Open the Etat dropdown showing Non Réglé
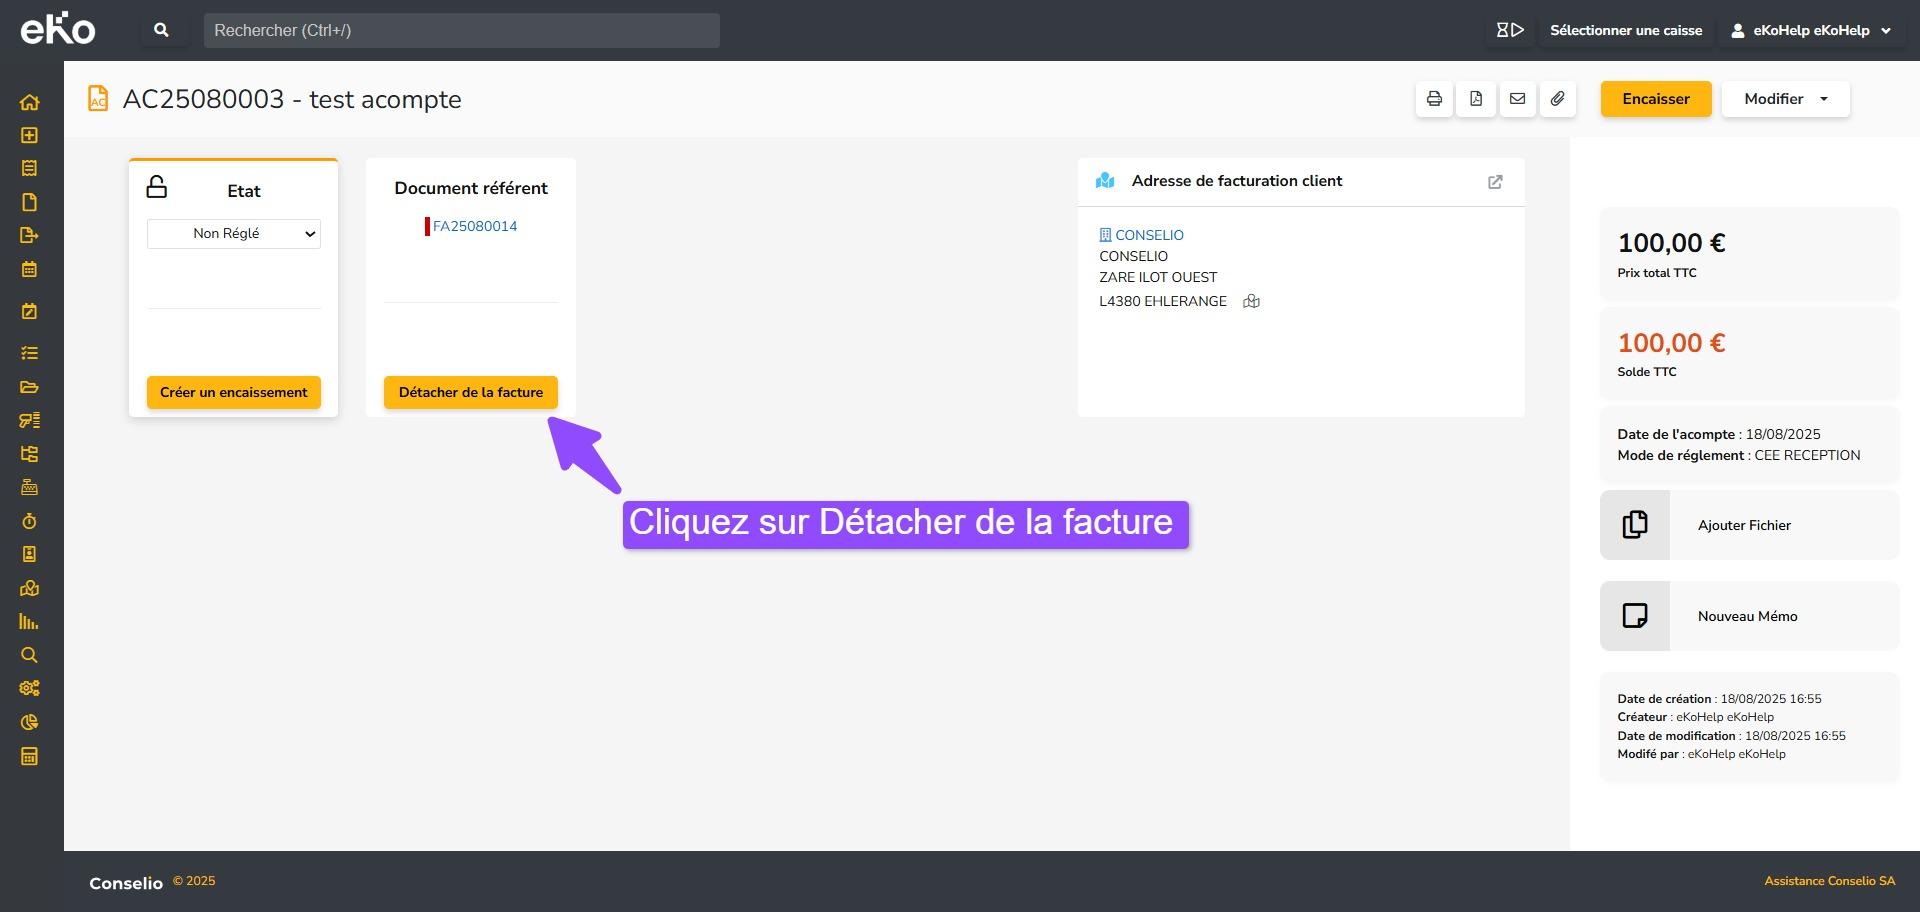 pyautogui.click(x=234, y=234)
